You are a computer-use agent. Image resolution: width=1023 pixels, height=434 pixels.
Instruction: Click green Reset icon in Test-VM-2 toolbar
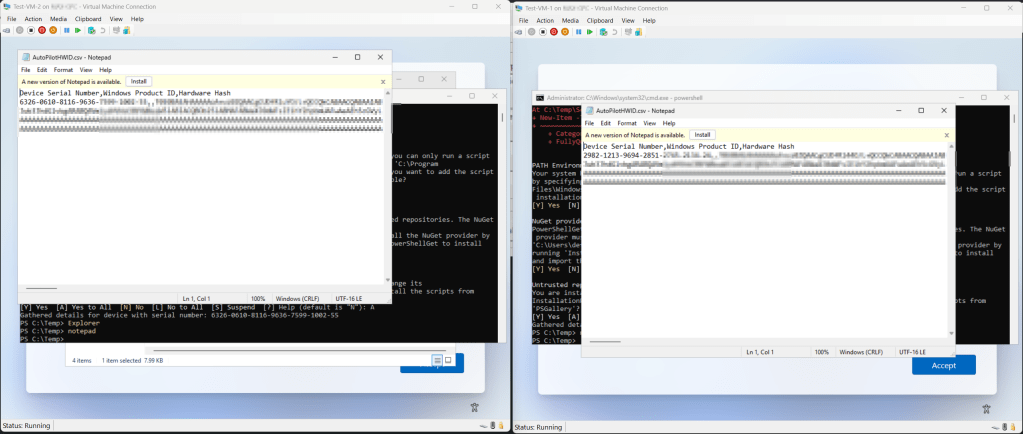pos(78,30)
